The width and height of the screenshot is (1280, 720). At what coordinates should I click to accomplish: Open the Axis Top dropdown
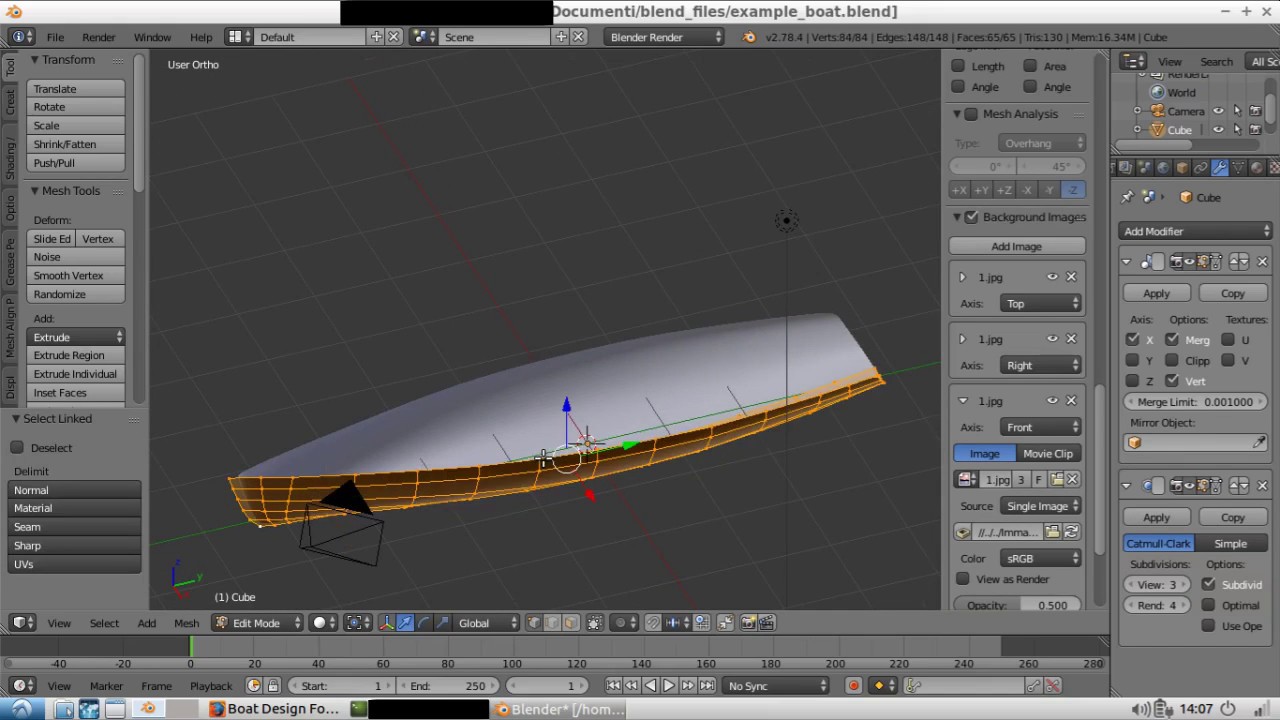[1041, 303]
